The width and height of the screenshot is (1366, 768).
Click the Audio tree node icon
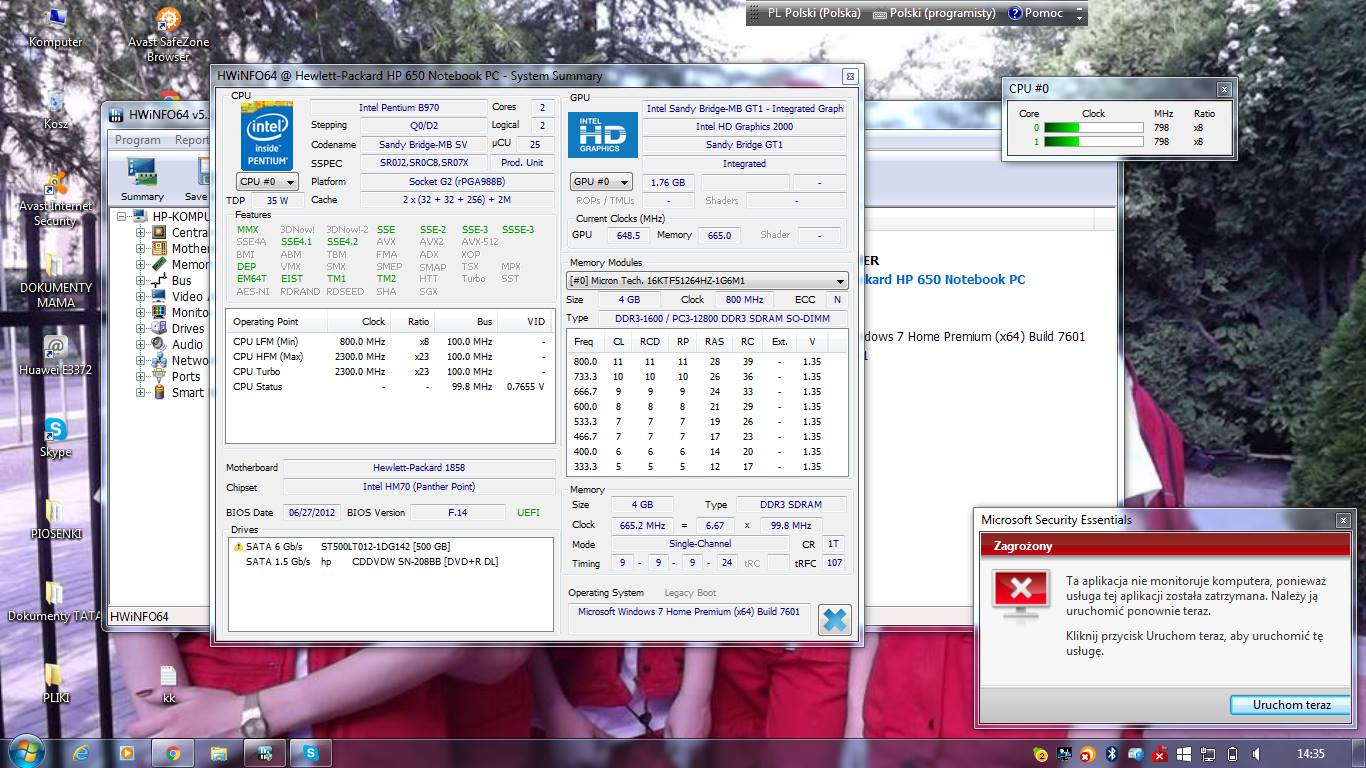click(x=159, y=344)
